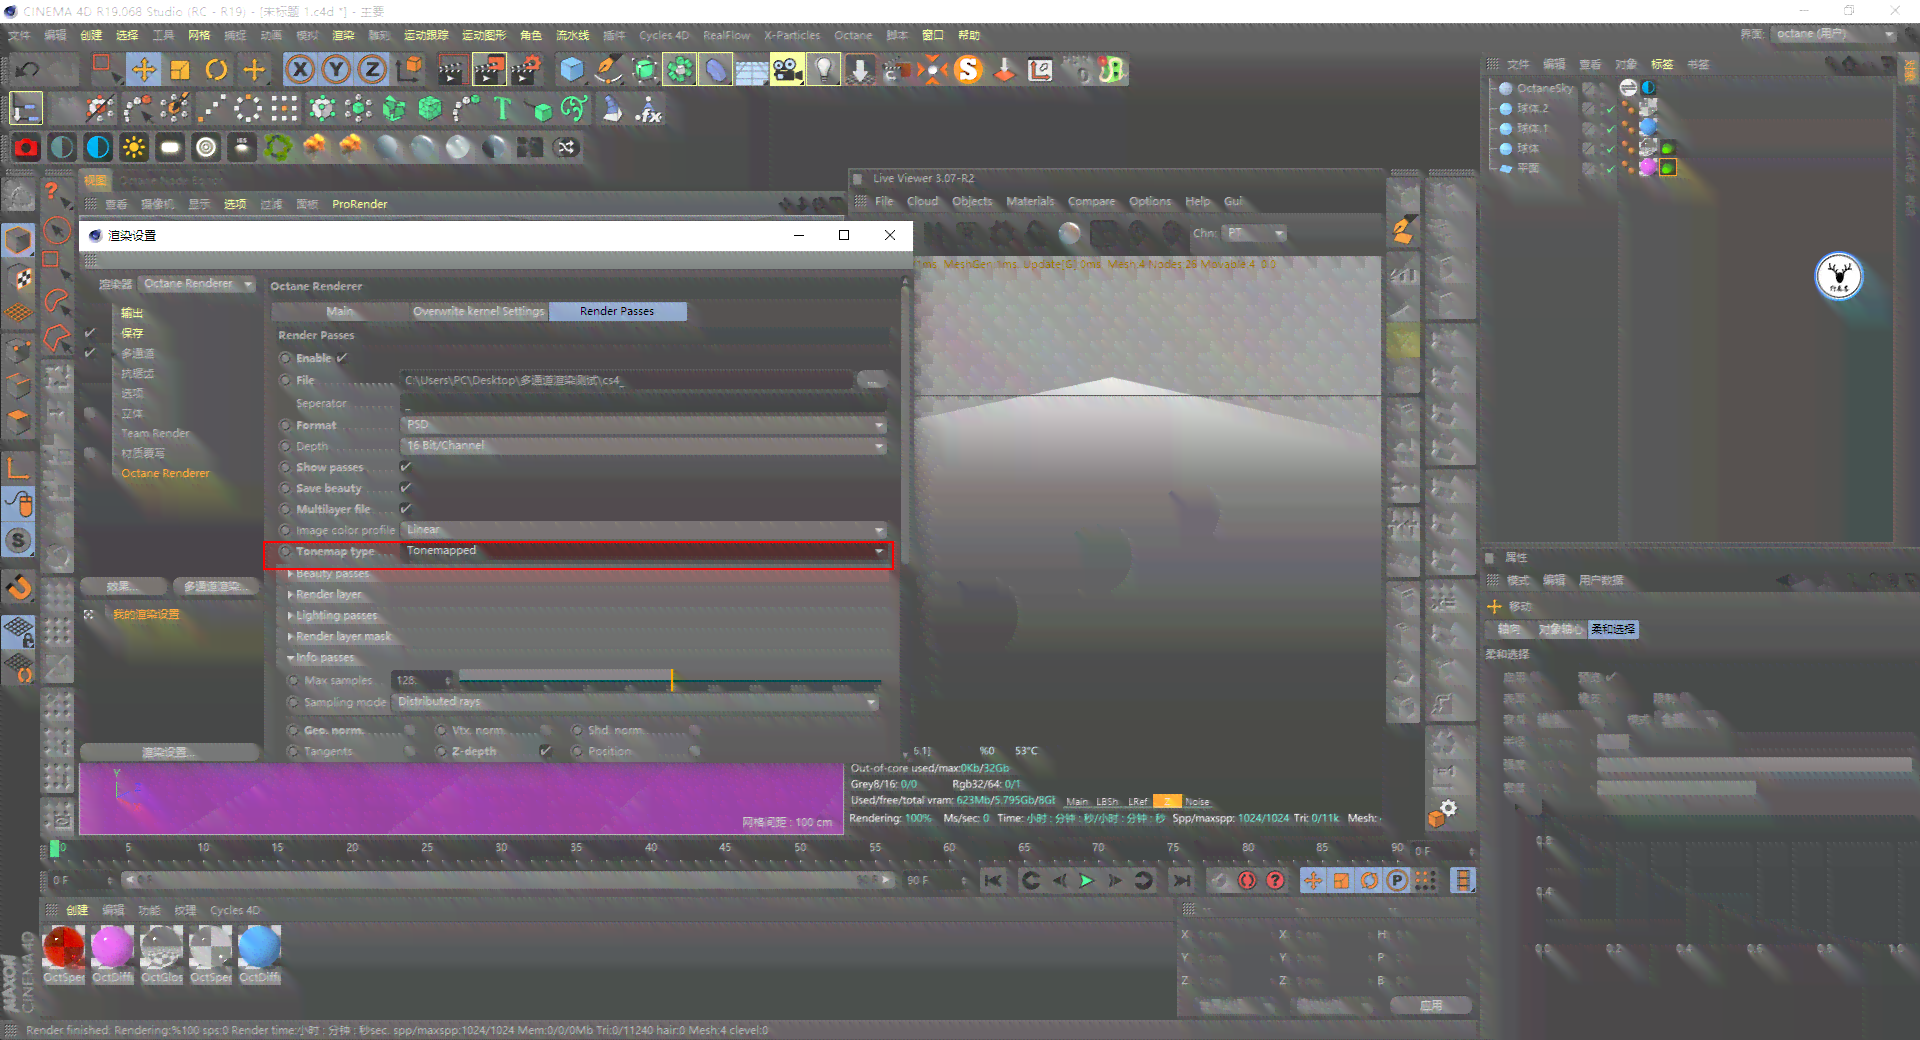Click the file browse button next to File path
The height and width of the screenshot is (1040, 1920).
pos(872,381)
